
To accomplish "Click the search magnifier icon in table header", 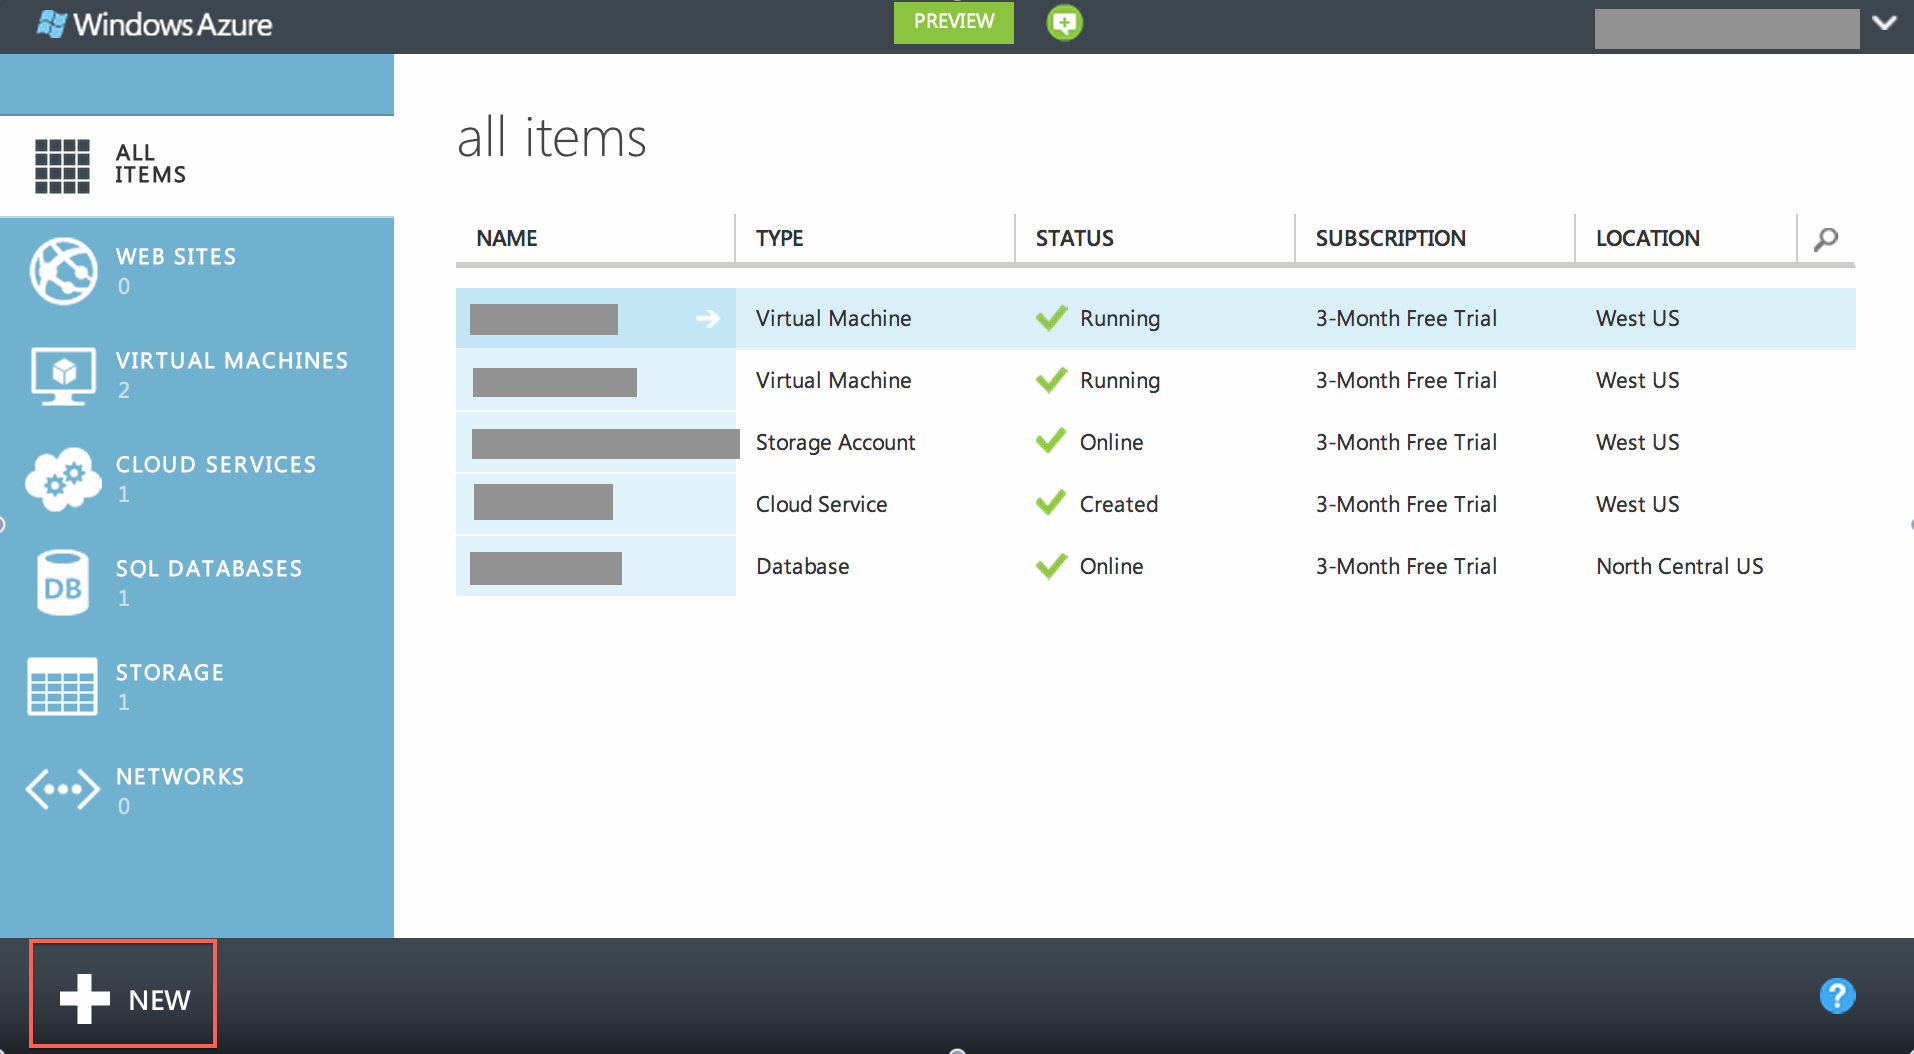I will [1826, 239].
